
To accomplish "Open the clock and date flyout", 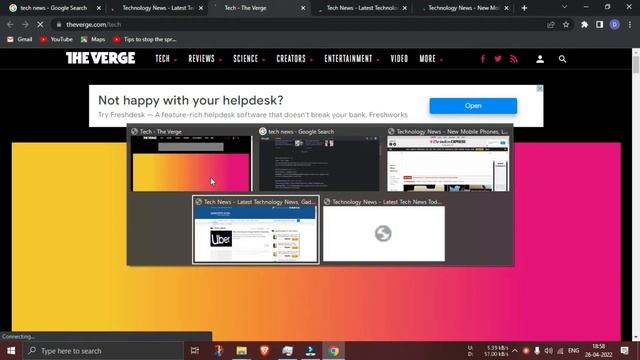I will (x=598, y=351).
